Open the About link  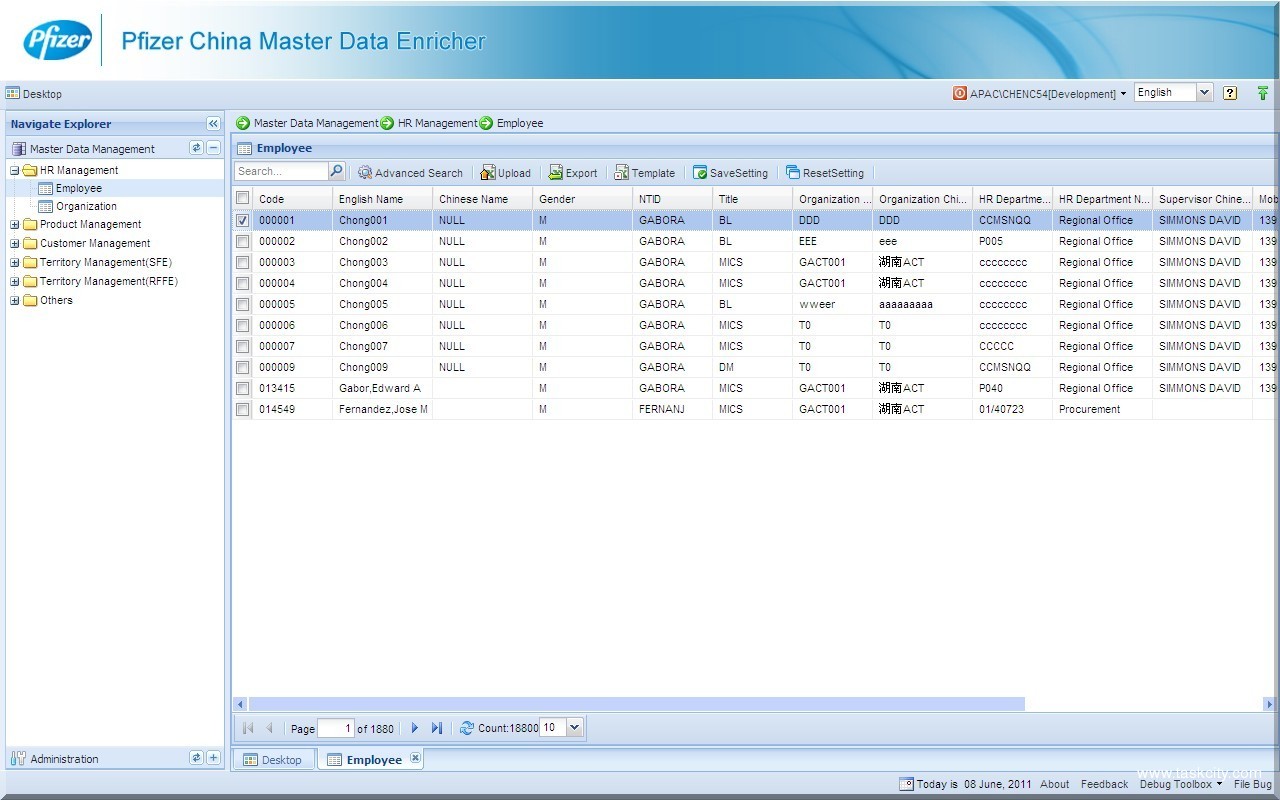click(1054, 784)
